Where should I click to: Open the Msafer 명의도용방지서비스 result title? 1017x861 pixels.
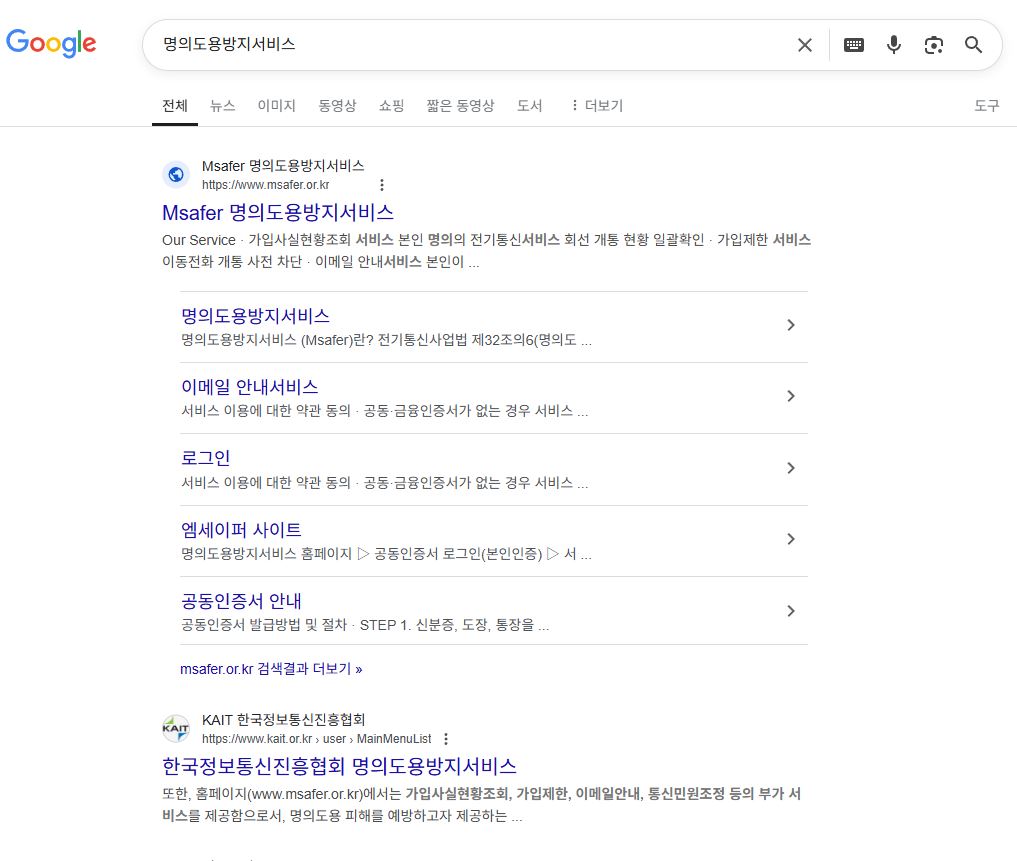[278, 212]
